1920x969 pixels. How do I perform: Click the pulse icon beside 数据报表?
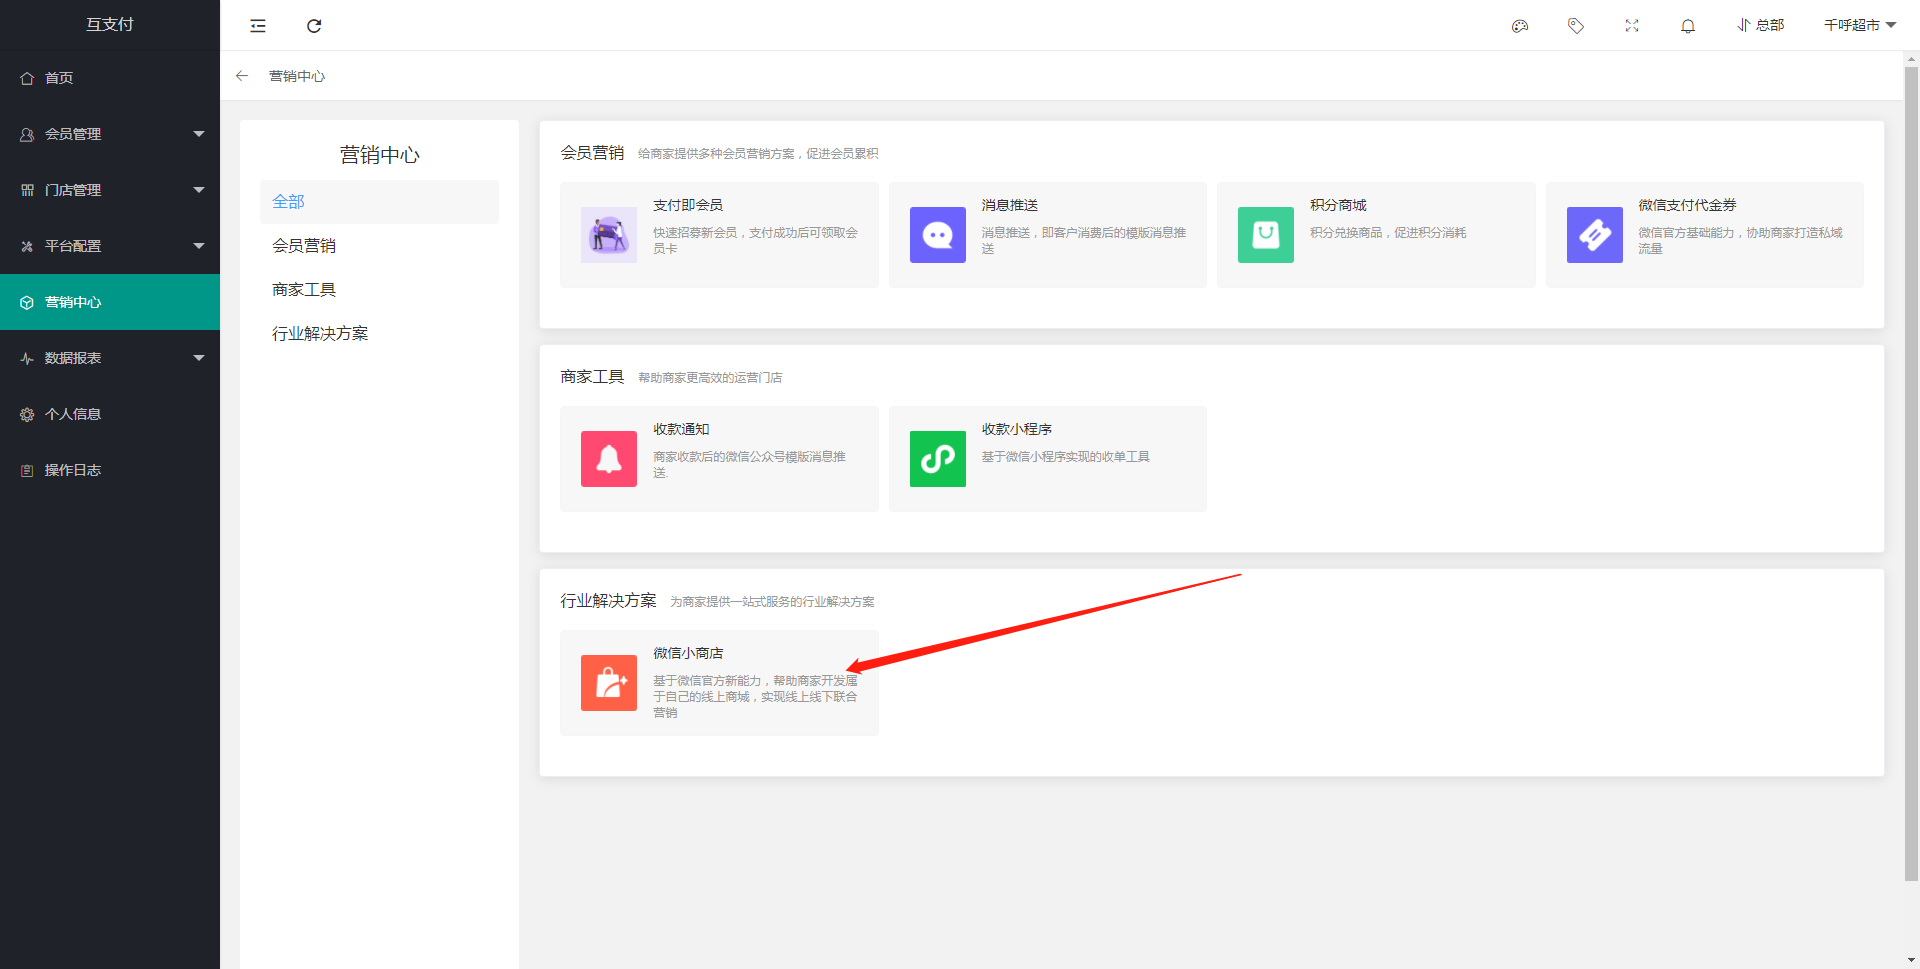click(27, 358)
